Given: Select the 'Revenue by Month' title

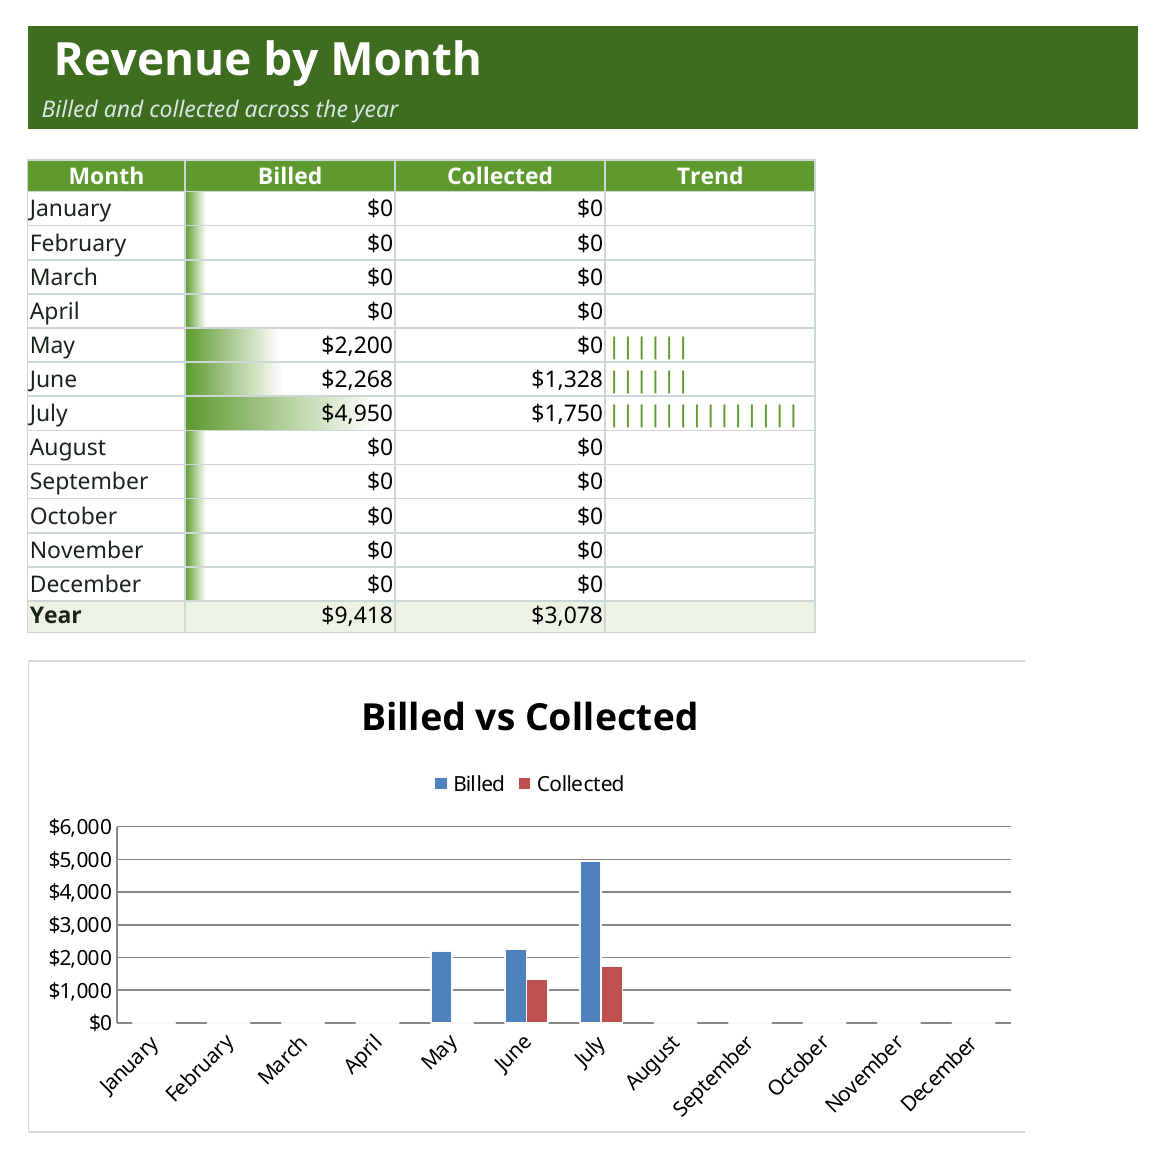Looking at the screenshot, I should [x=267, y=59].
